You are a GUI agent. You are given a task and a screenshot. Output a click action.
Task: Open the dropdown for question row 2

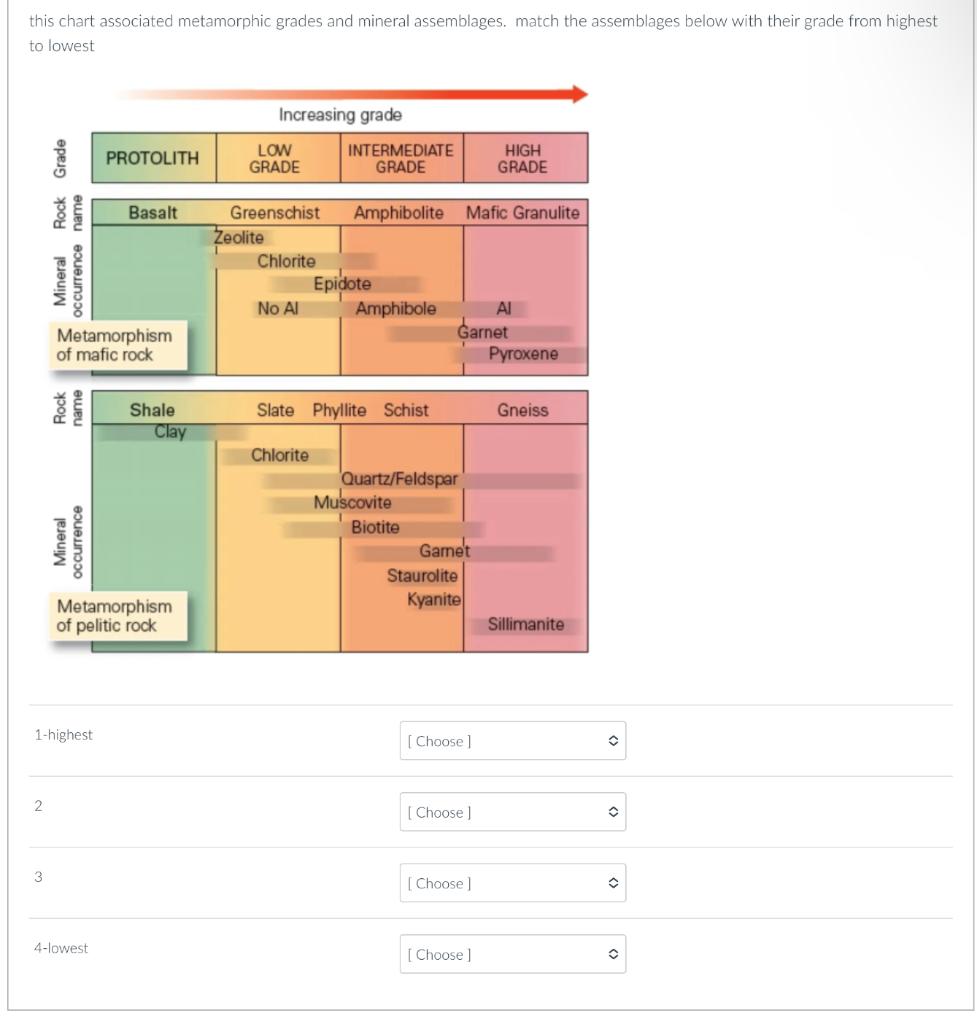pyautogui.click(x=512, y=811)
